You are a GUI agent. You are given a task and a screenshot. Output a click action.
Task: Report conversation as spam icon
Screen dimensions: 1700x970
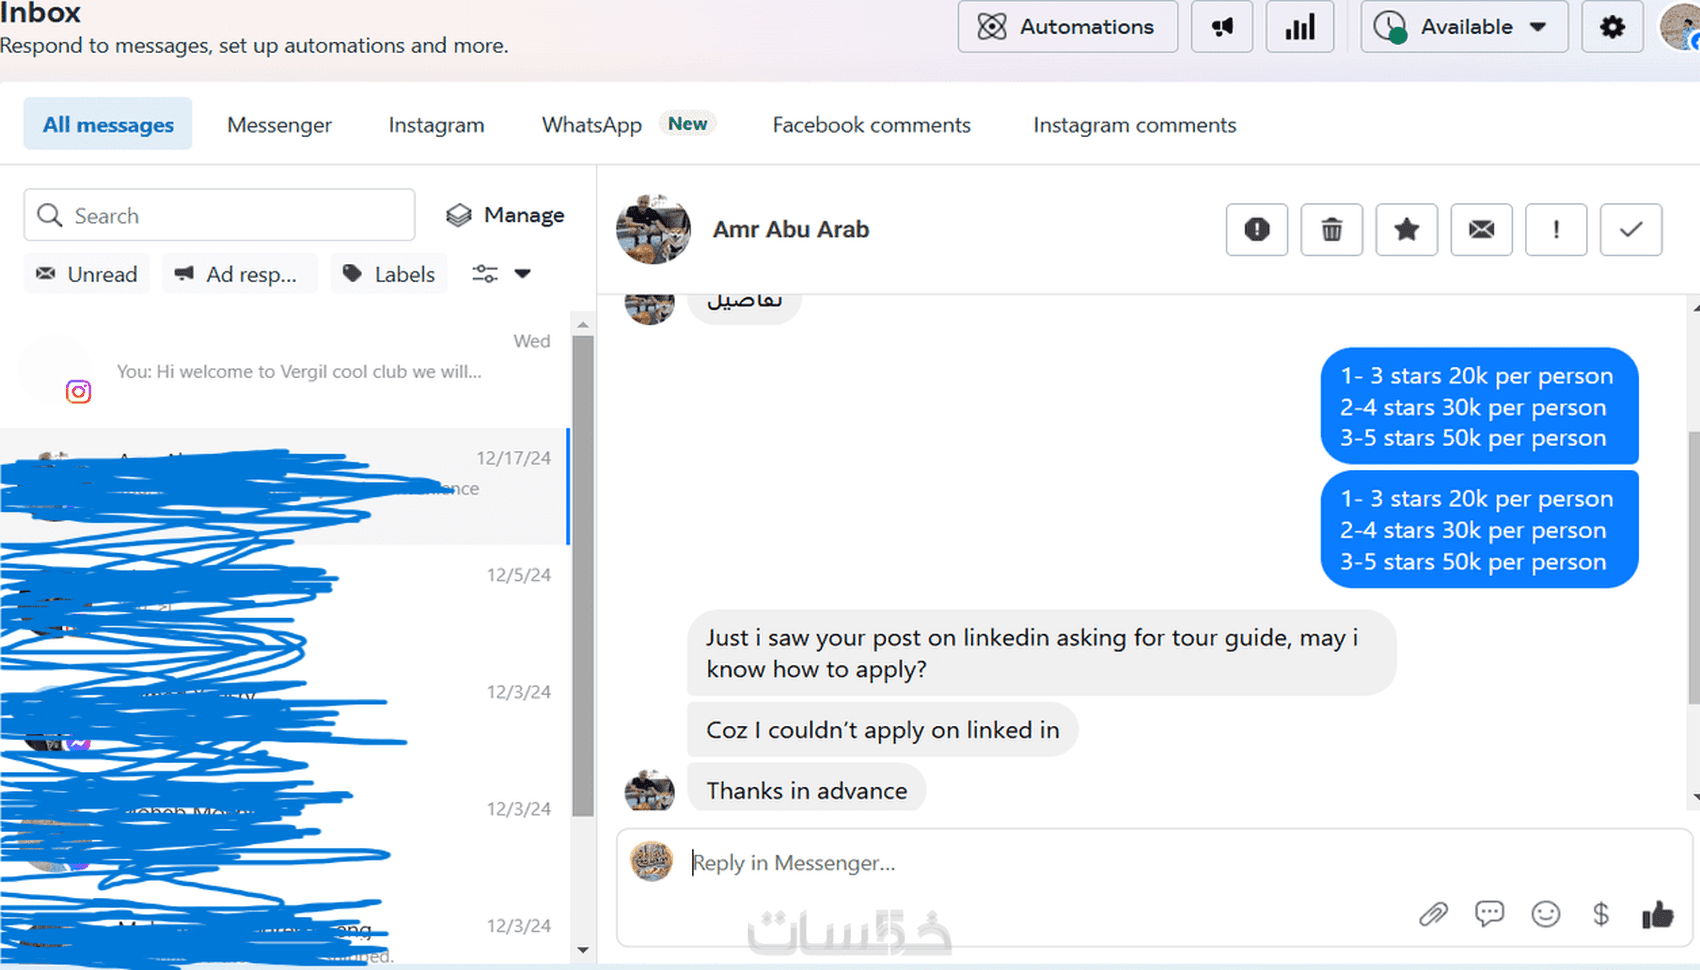[1257, 230]
